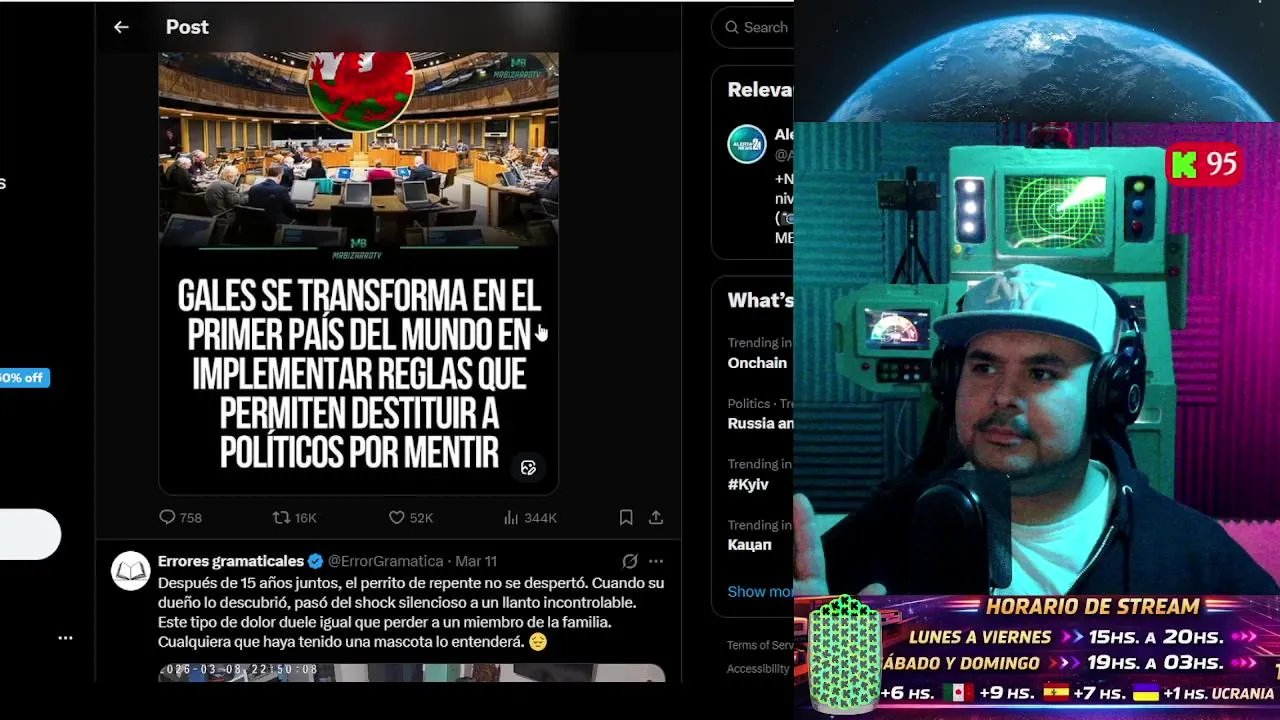Open the Gales politicians image
Screen dimensions: 1280x720
(x=358, y=273)
